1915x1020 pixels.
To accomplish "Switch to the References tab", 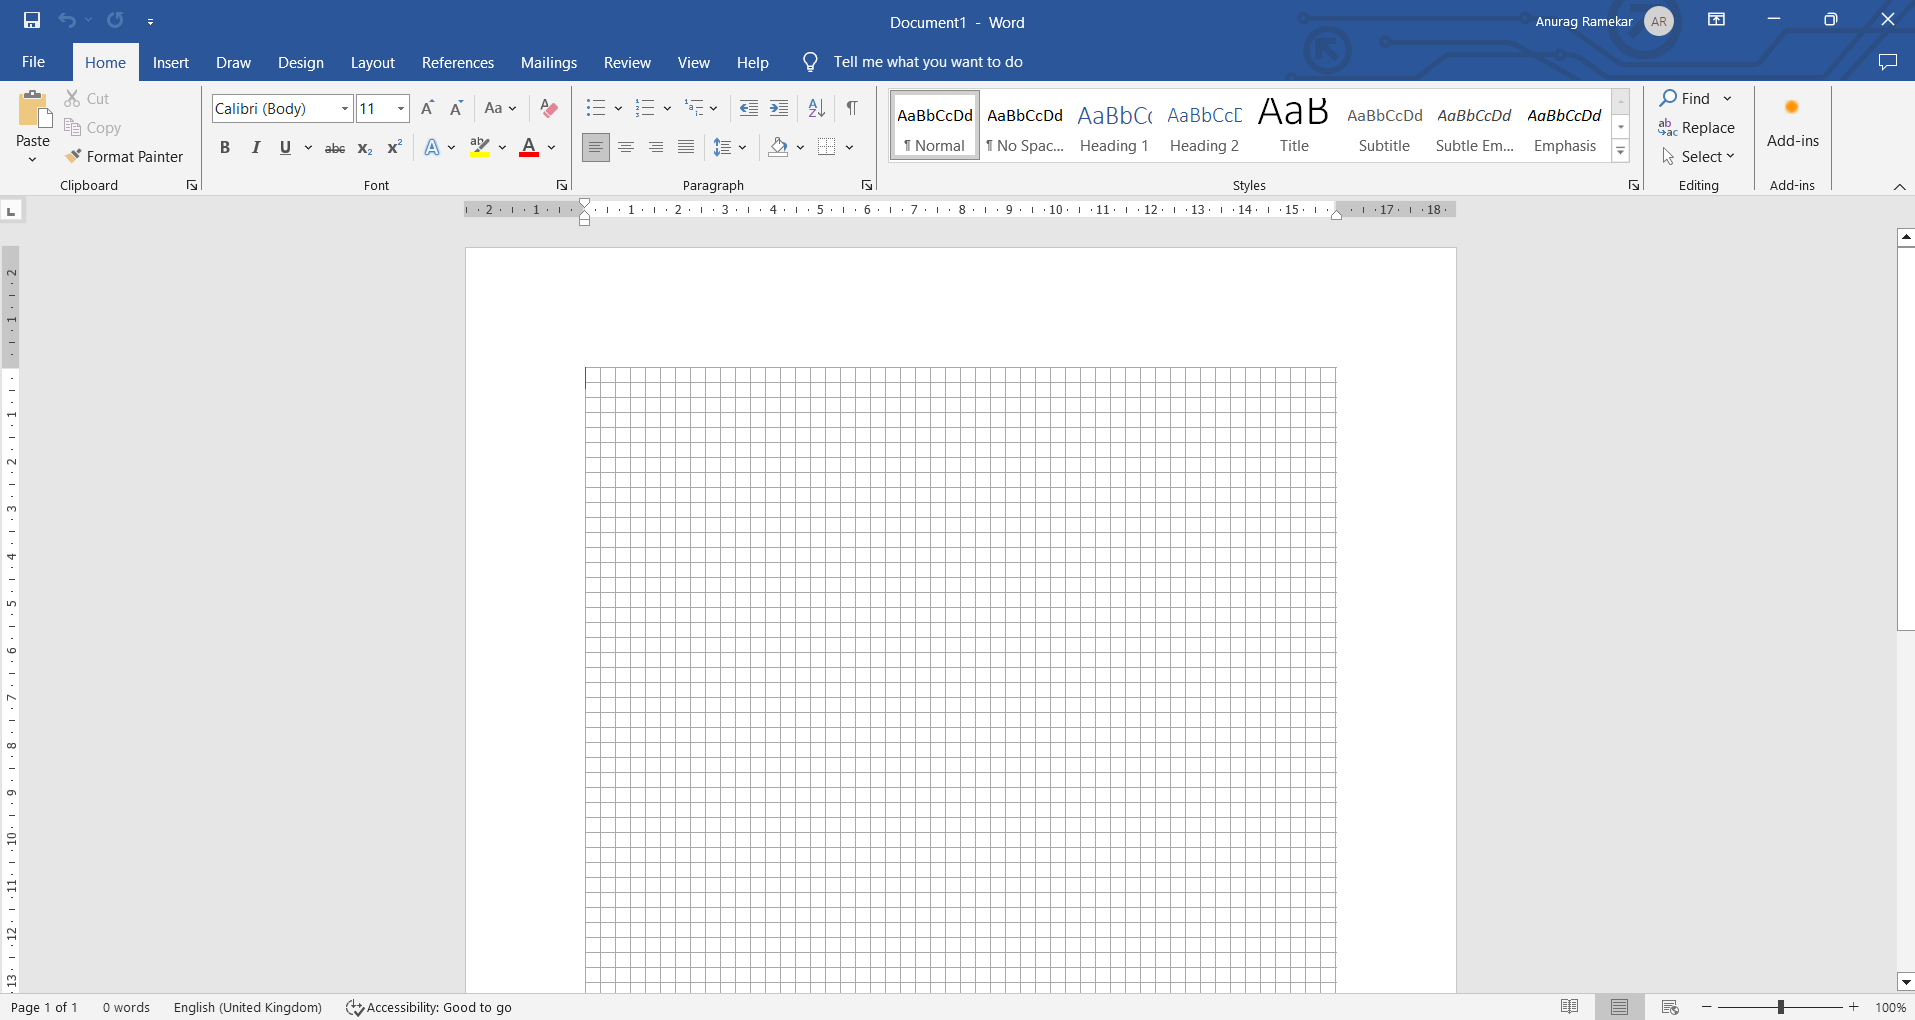I will 458,62.
